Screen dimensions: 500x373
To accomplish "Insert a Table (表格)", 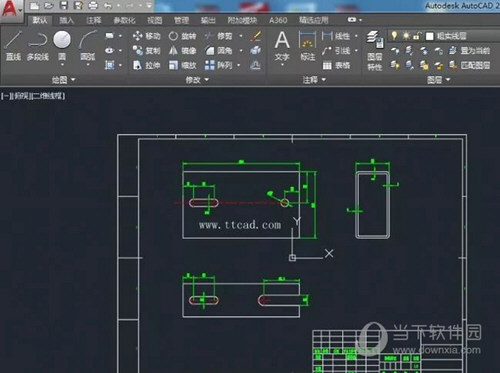I will 336,65.
